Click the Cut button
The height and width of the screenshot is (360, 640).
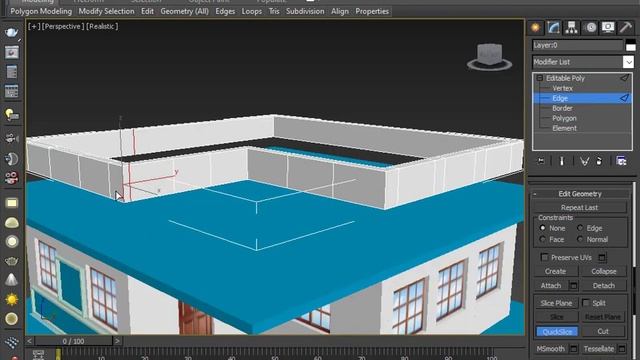[603, 331]
